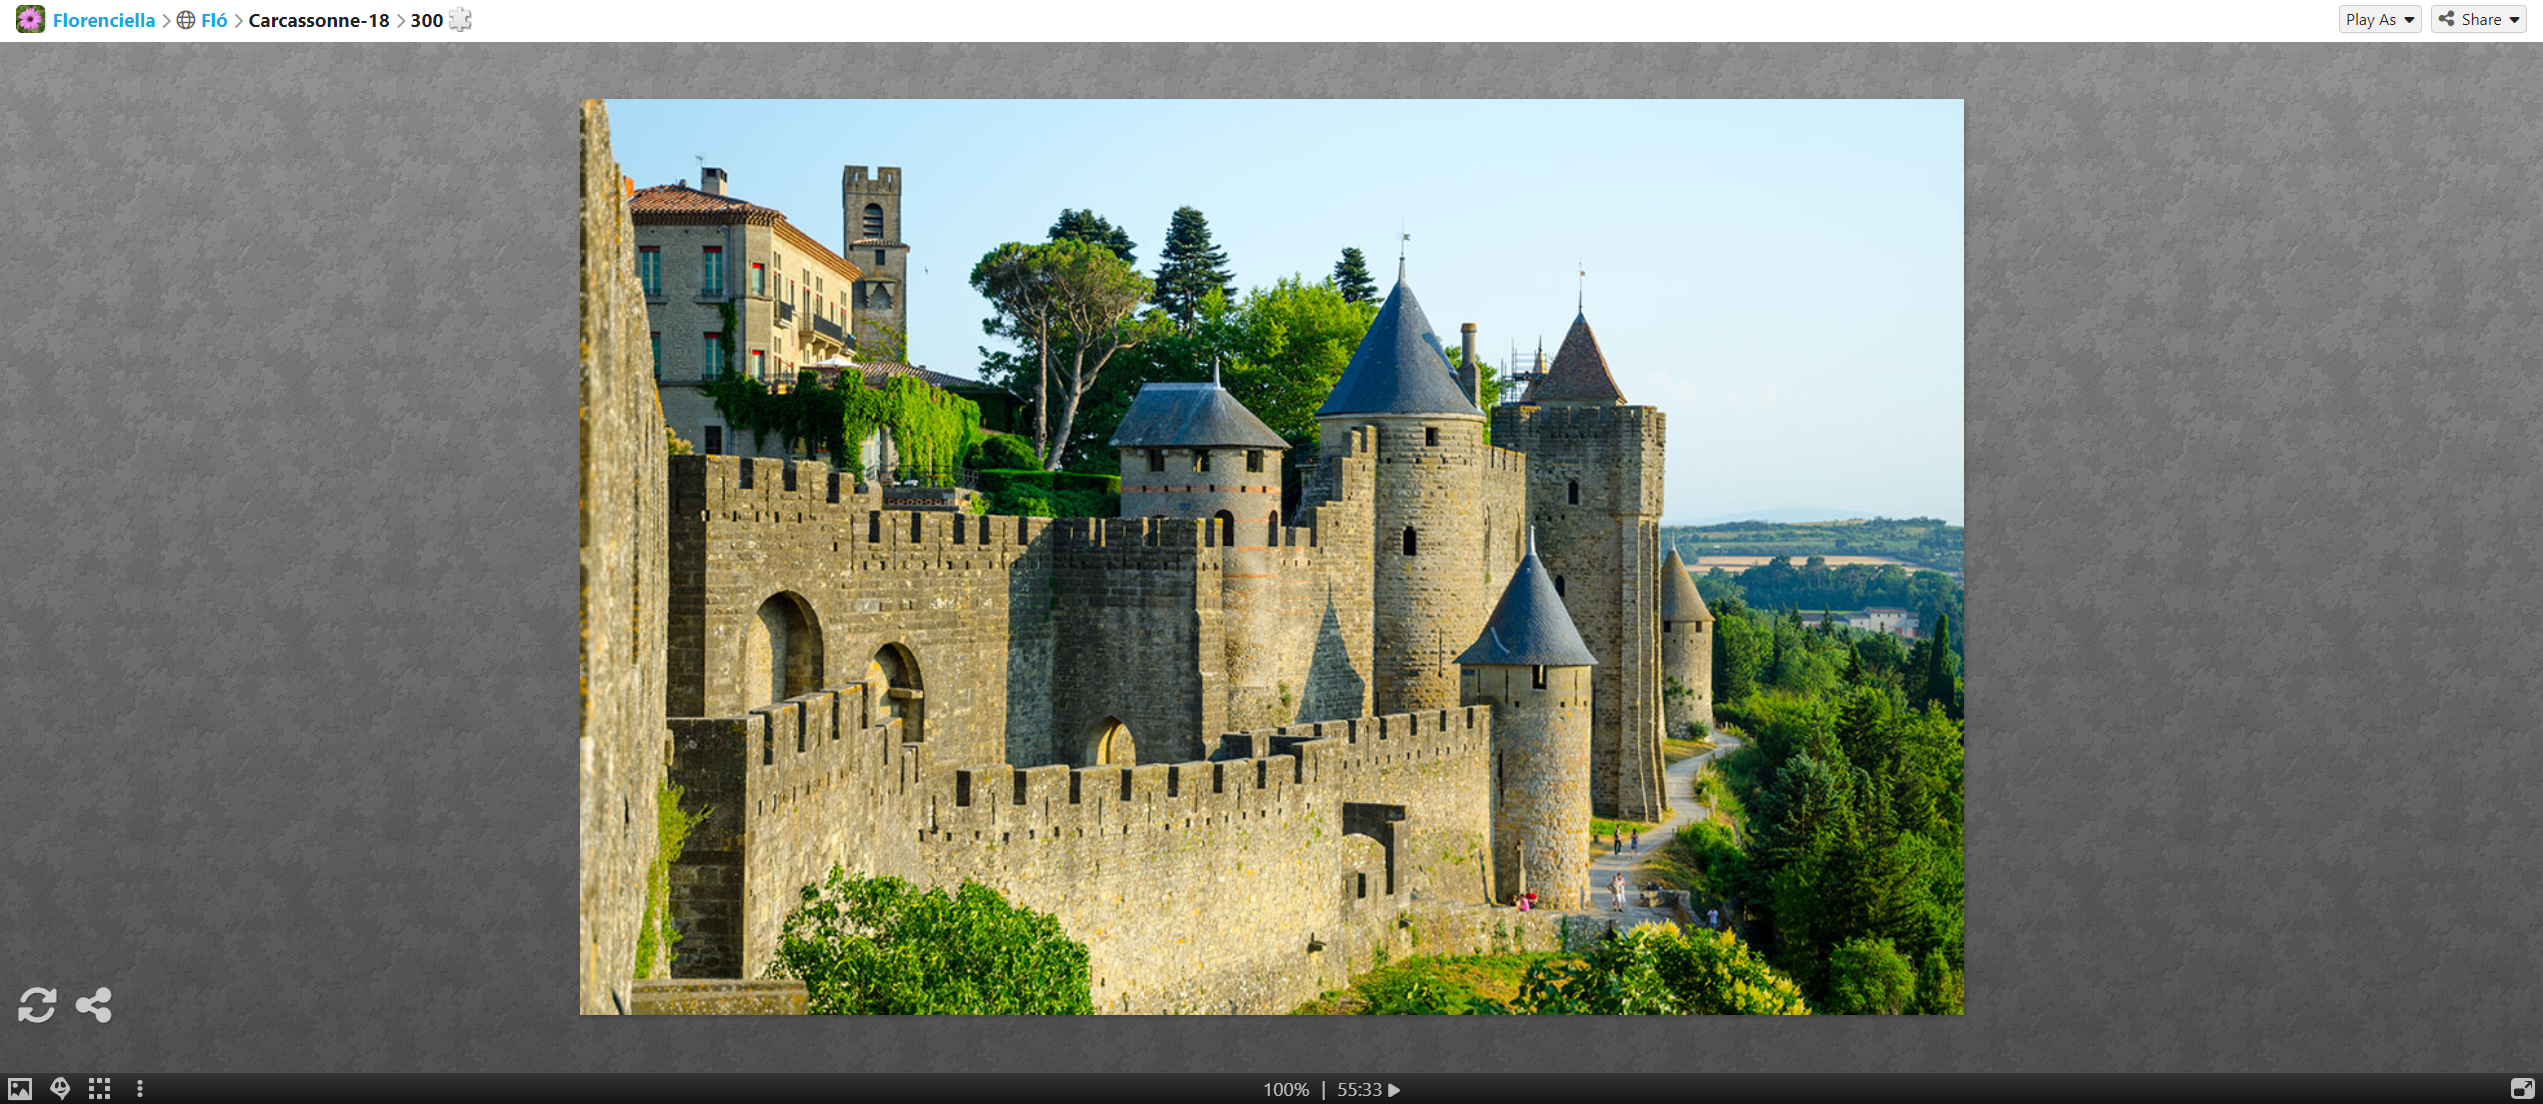
Task: Click the completed Carcassonne castle image
Action: 1271,556
